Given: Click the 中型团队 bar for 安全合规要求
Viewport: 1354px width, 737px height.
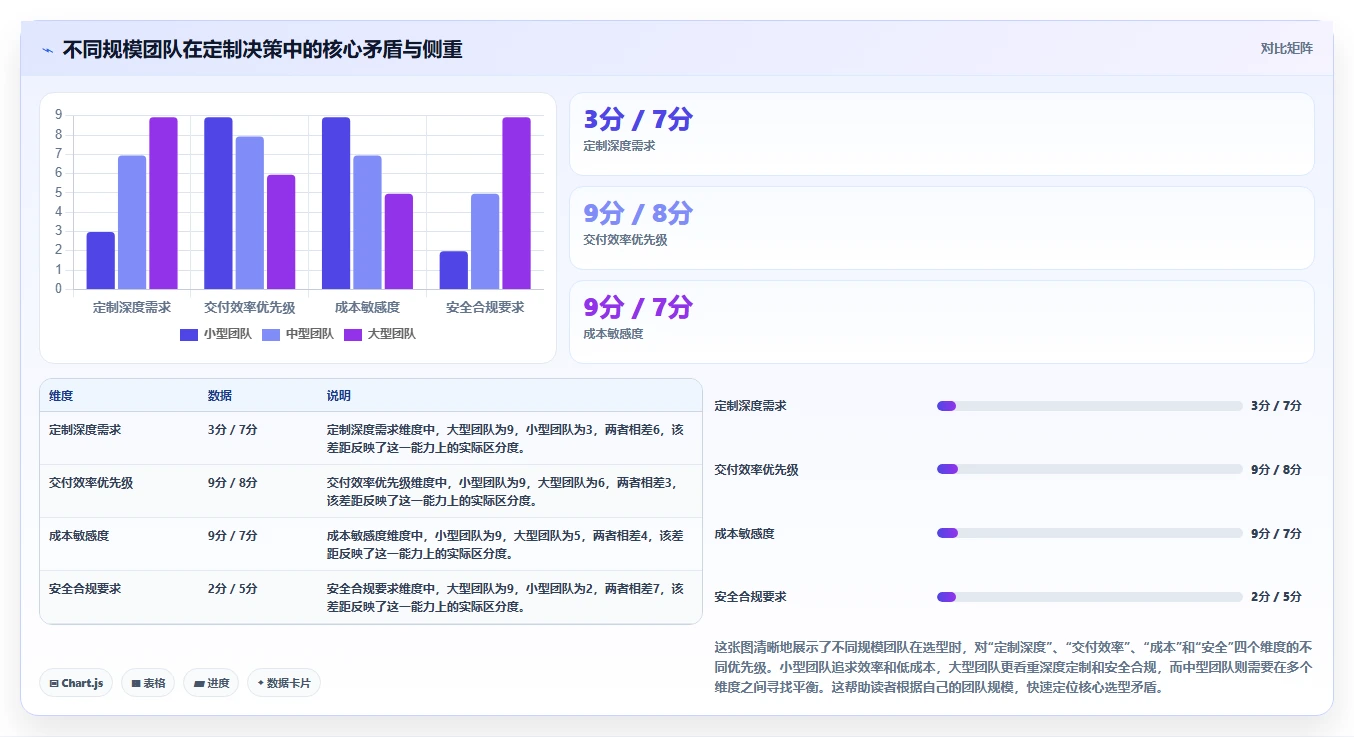Looking at the screenshot, I should click(x=485, y=242).
